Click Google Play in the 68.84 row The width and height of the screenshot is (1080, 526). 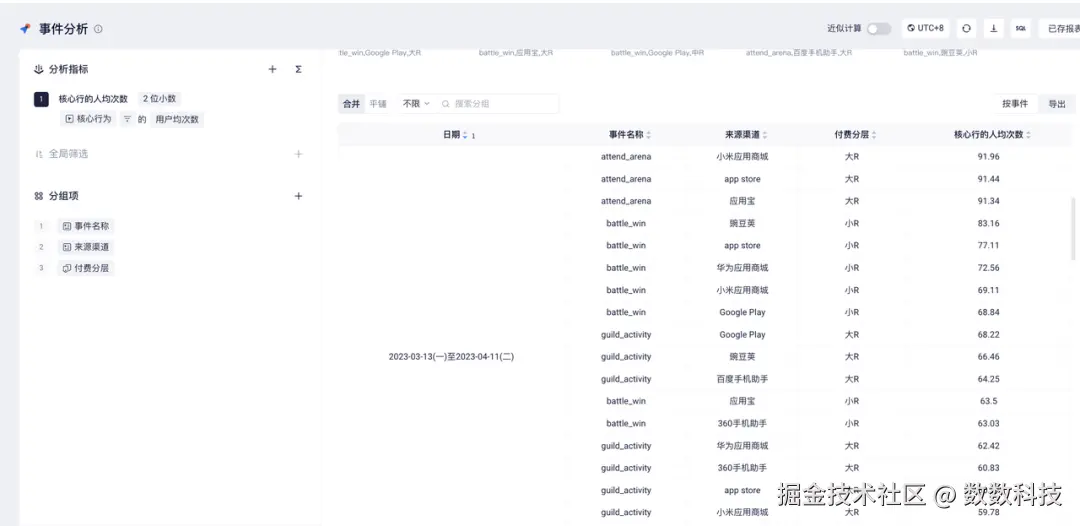click(x=742, y=312)
